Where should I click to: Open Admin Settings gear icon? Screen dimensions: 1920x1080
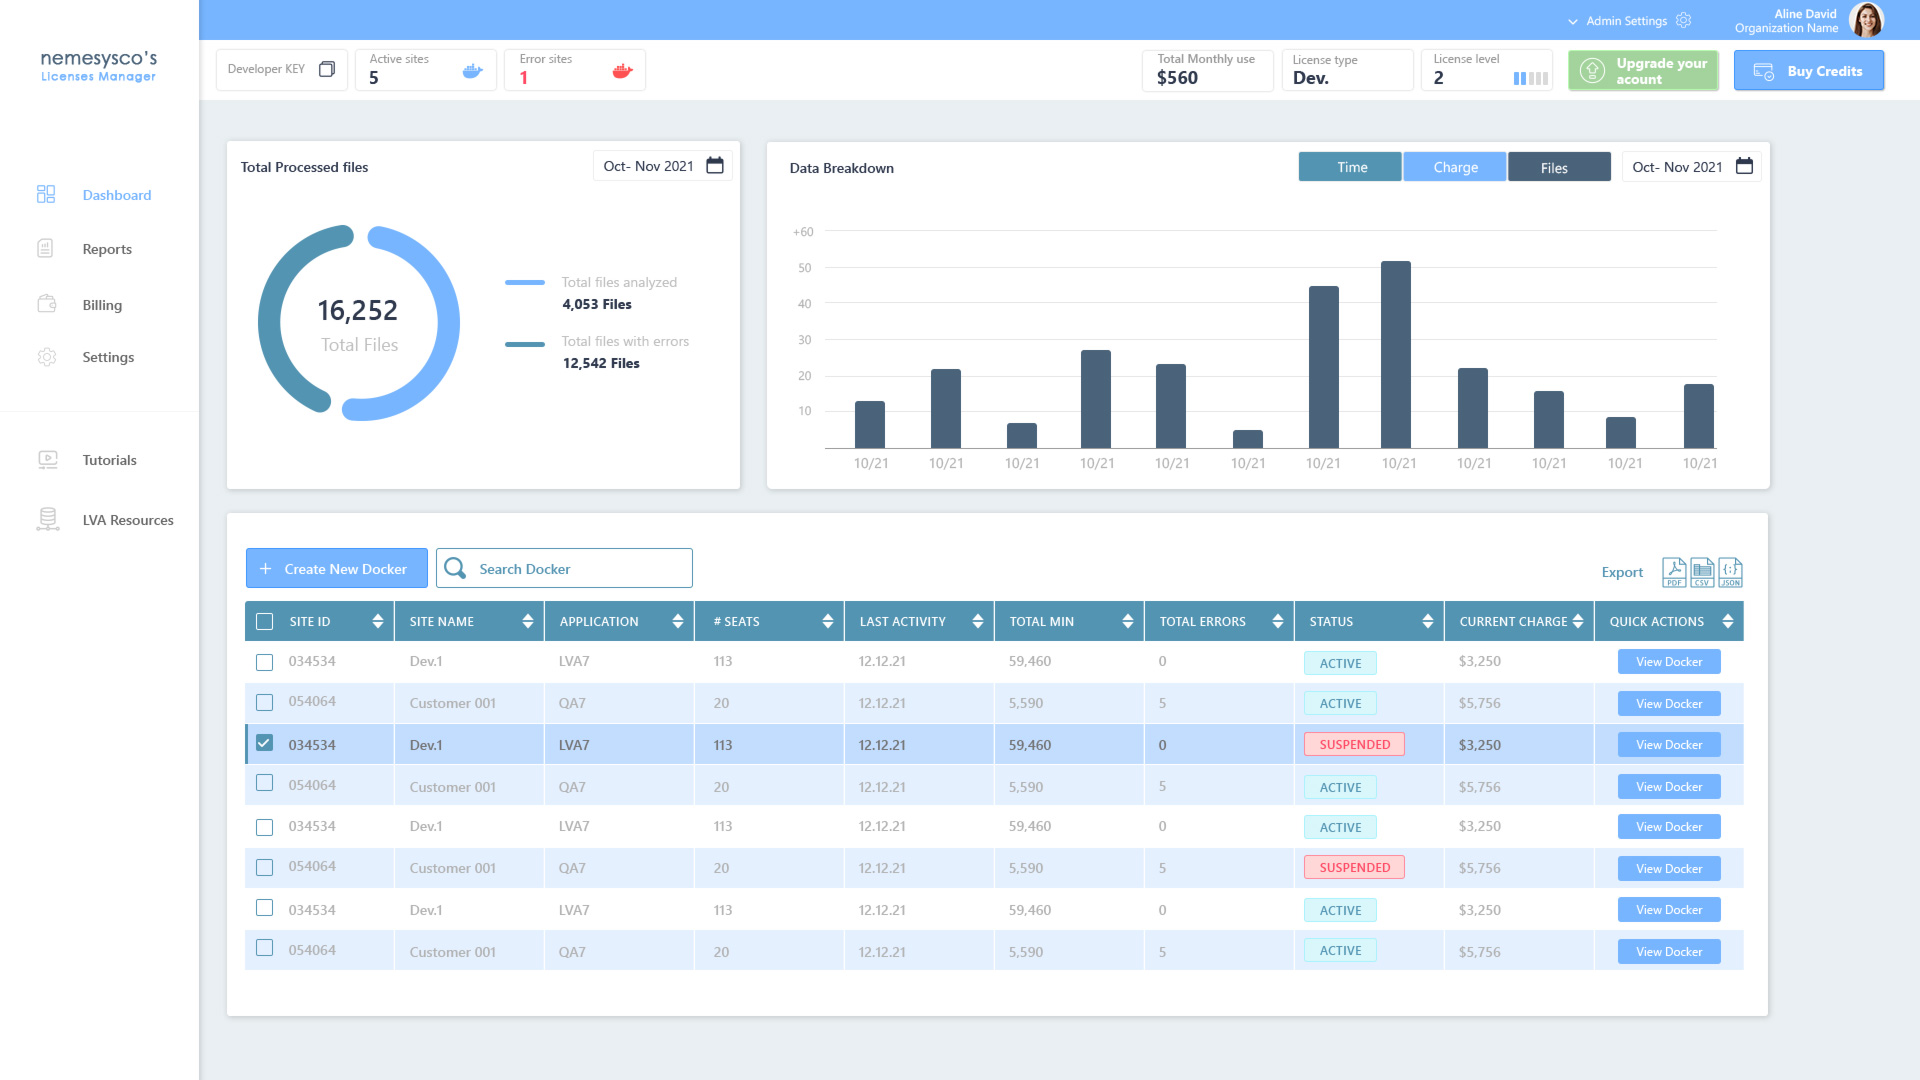point(1684,21)
